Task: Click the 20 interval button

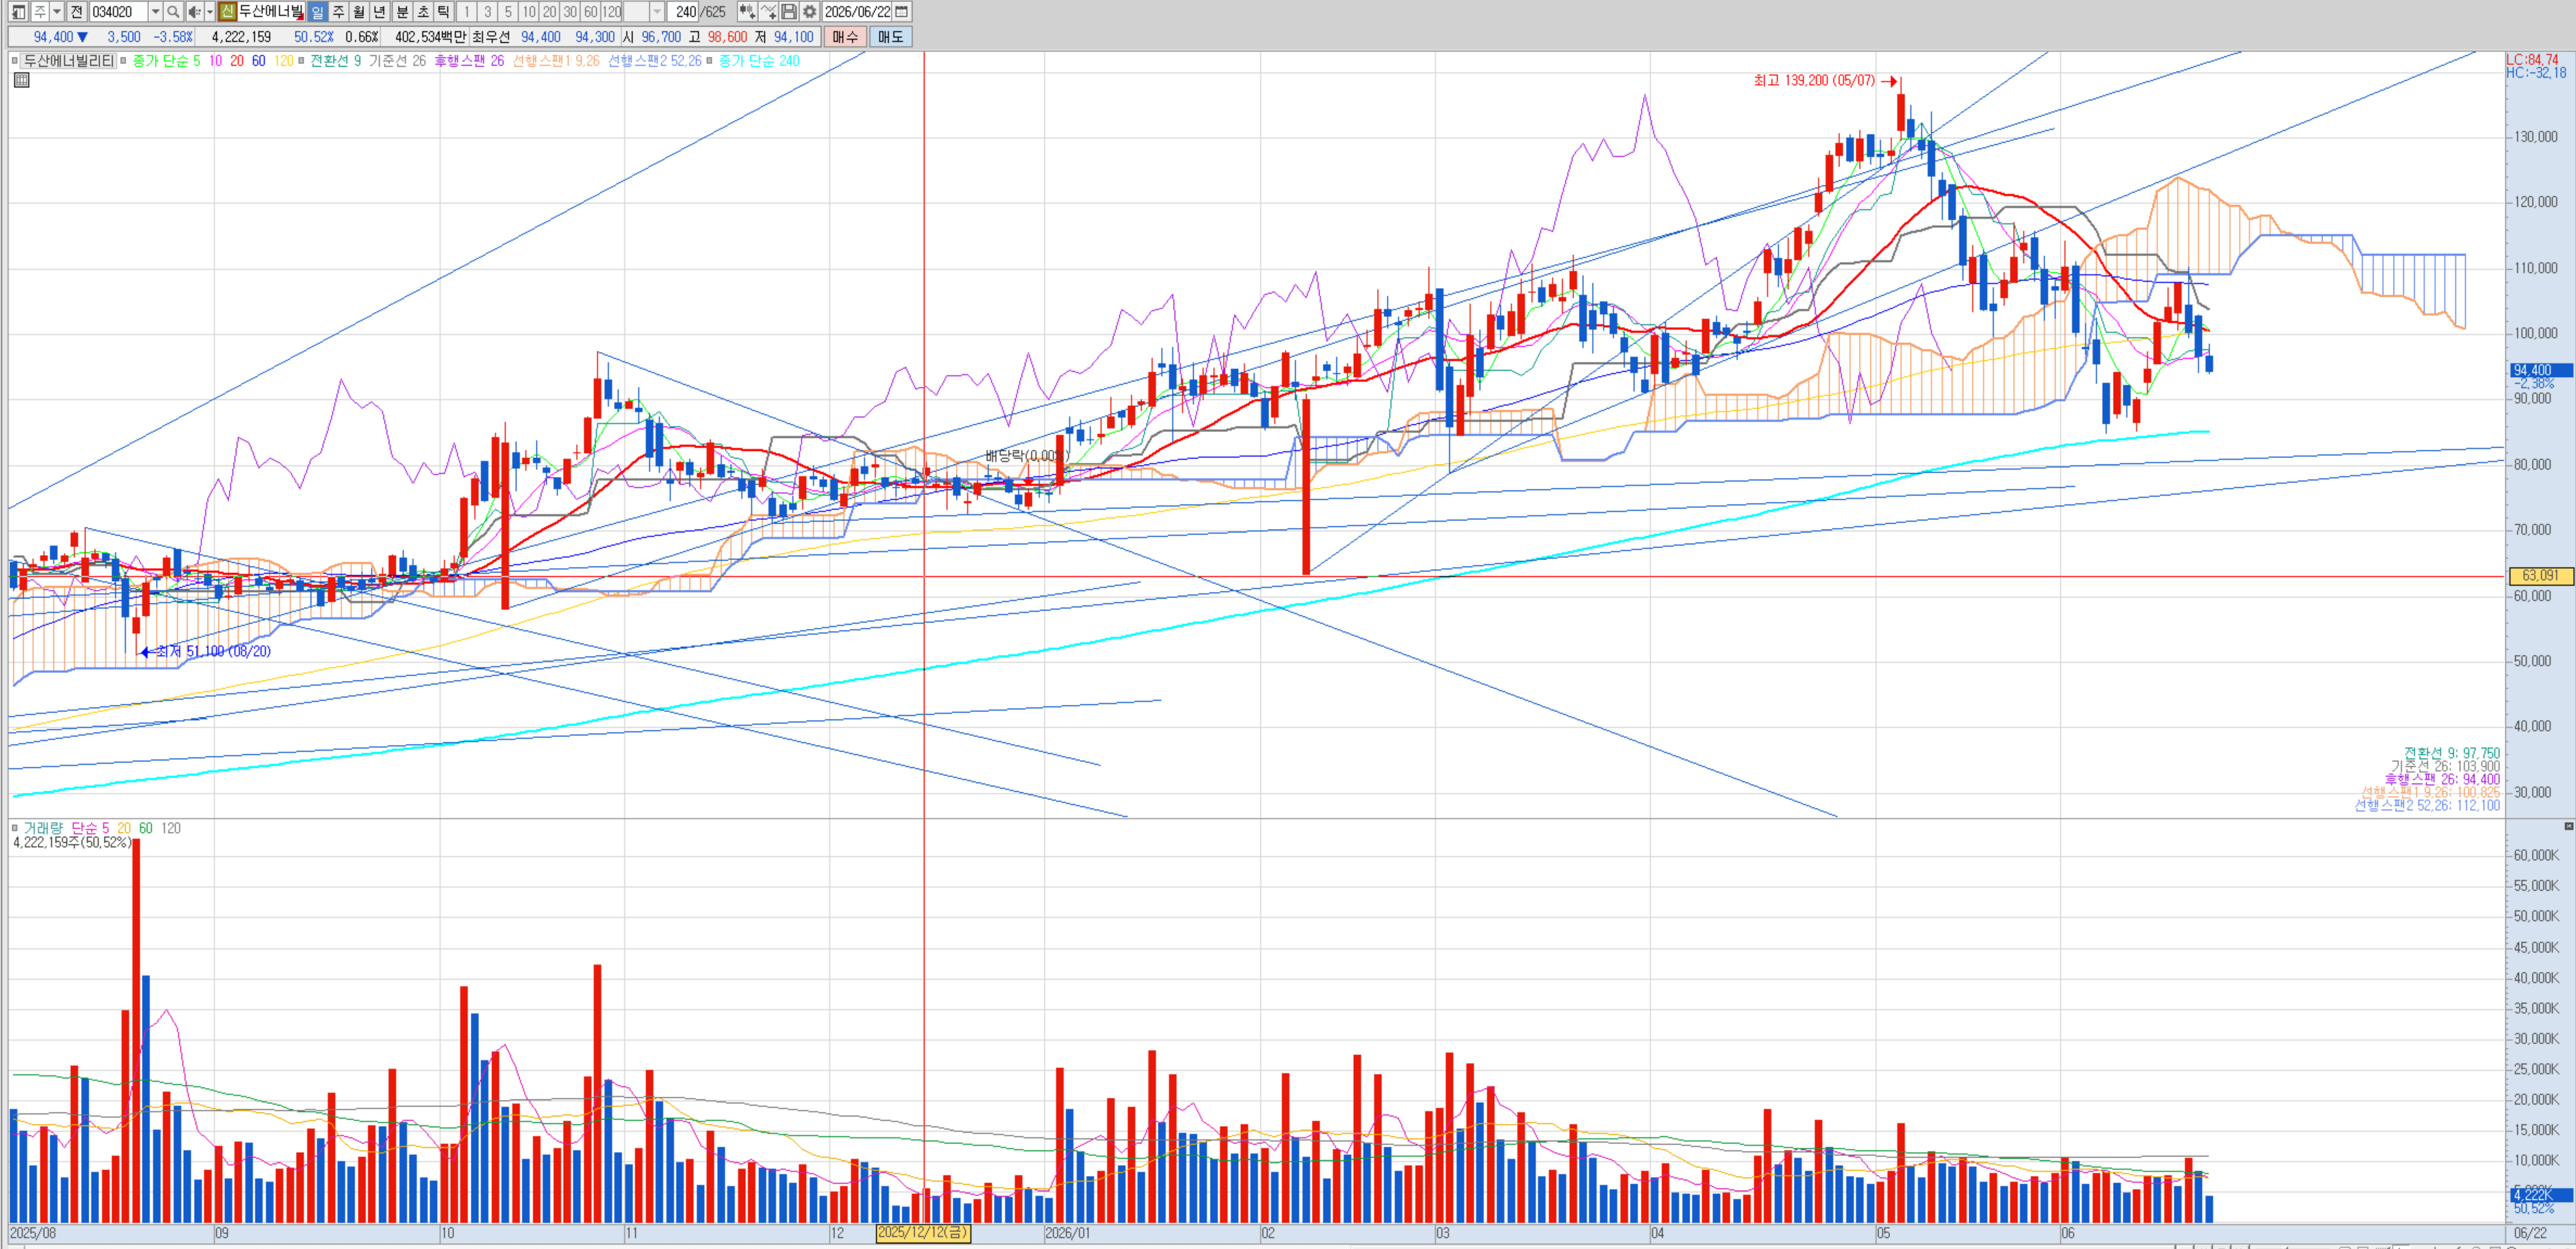Action: point(549,12)
